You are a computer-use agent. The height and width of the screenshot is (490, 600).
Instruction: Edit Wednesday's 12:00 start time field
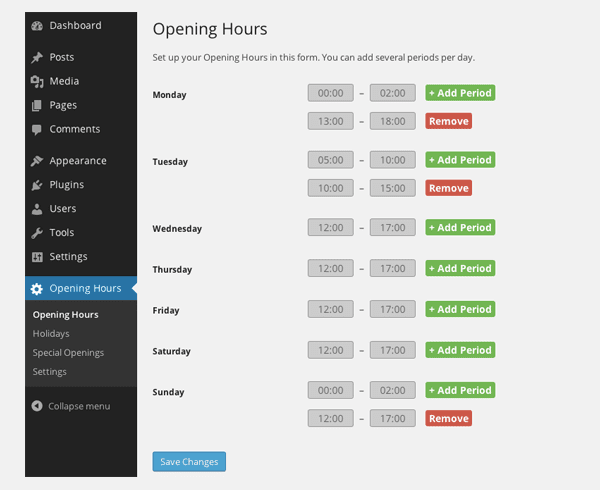(331, 228)
